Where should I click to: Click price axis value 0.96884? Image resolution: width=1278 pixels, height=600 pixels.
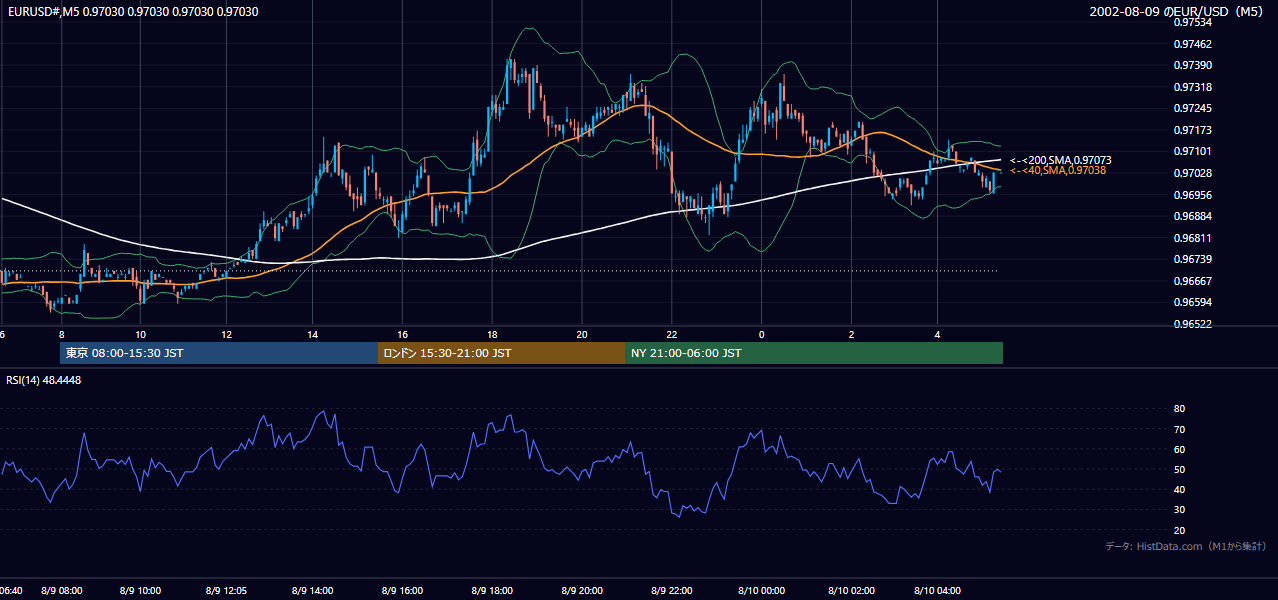click(1192, 216)
